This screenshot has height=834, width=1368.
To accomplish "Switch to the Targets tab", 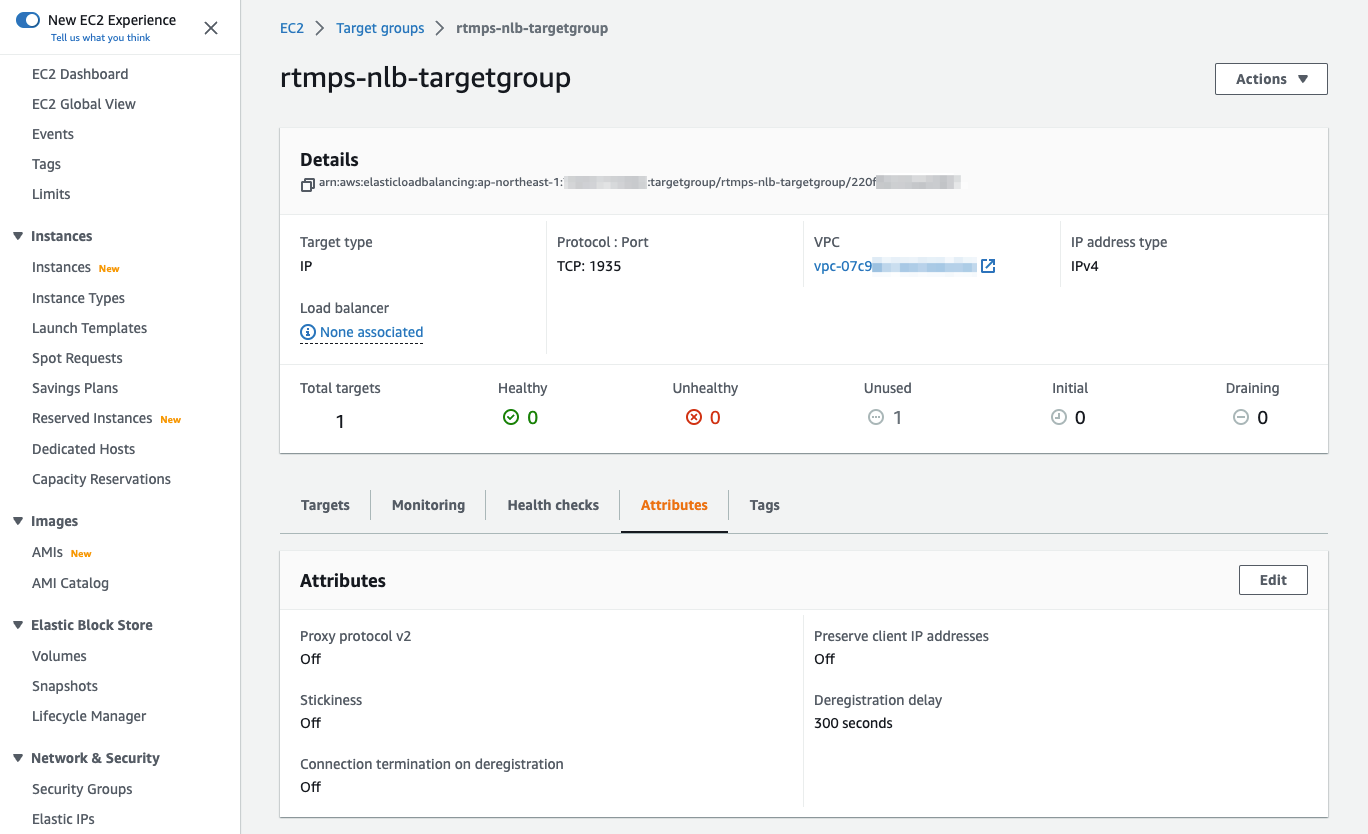I will 325,505.
